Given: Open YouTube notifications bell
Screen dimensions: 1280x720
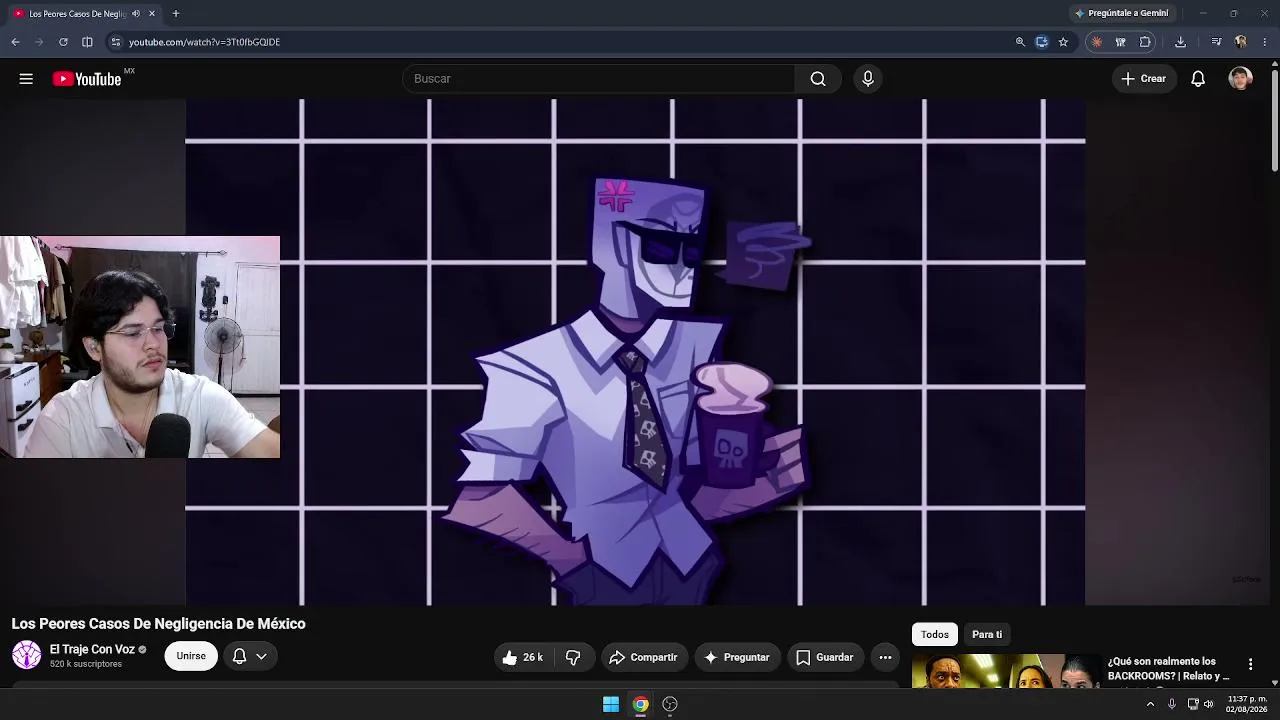Looking at the screenshot, I should (x=1198, y=79).
